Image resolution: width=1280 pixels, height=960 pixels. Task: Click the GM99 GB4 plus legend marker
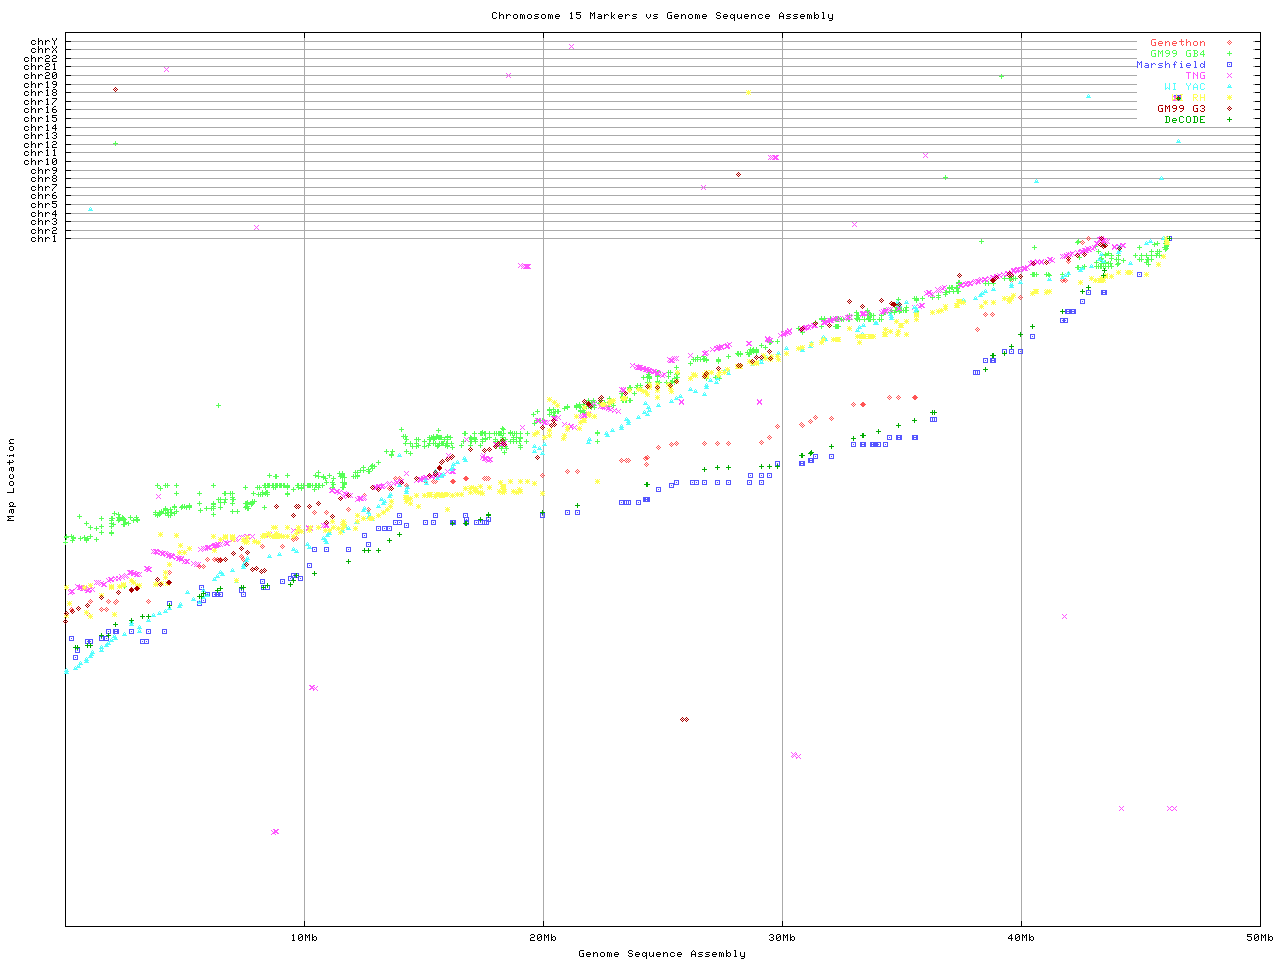click(1229, 54)
